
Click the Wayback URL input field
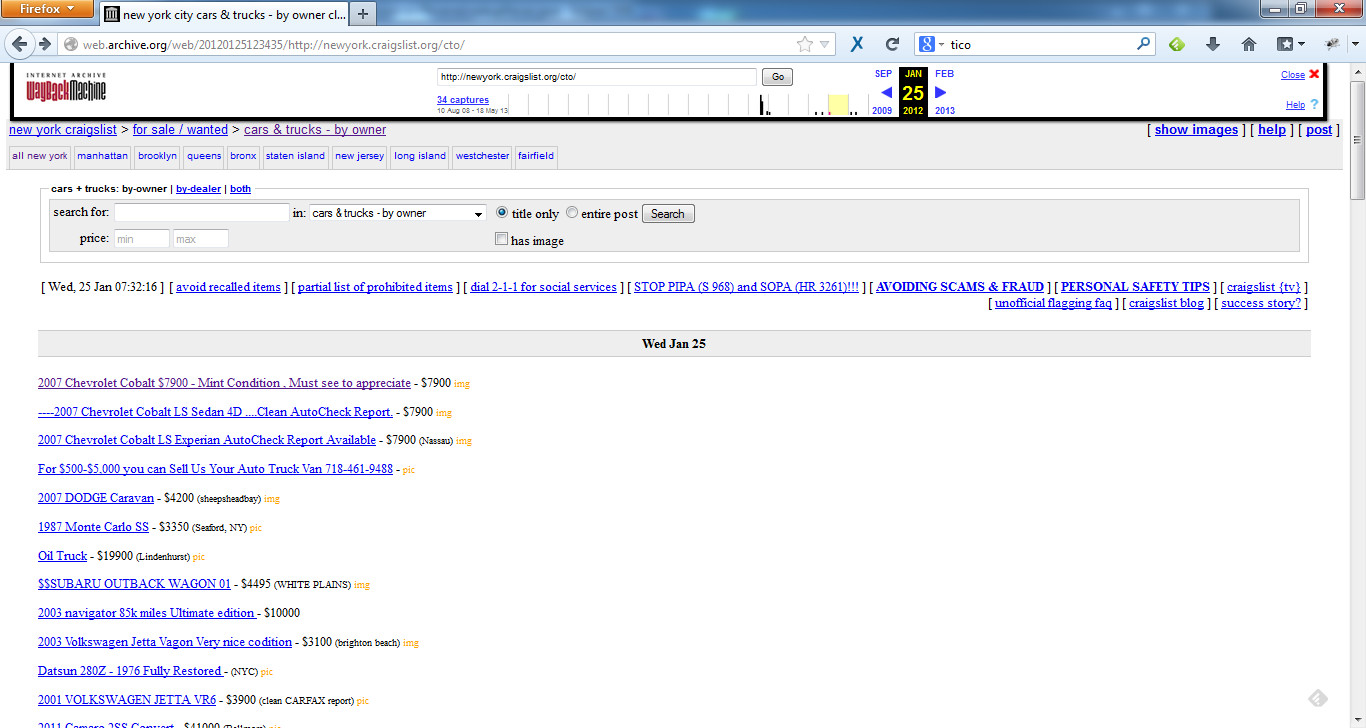point(597,77)
